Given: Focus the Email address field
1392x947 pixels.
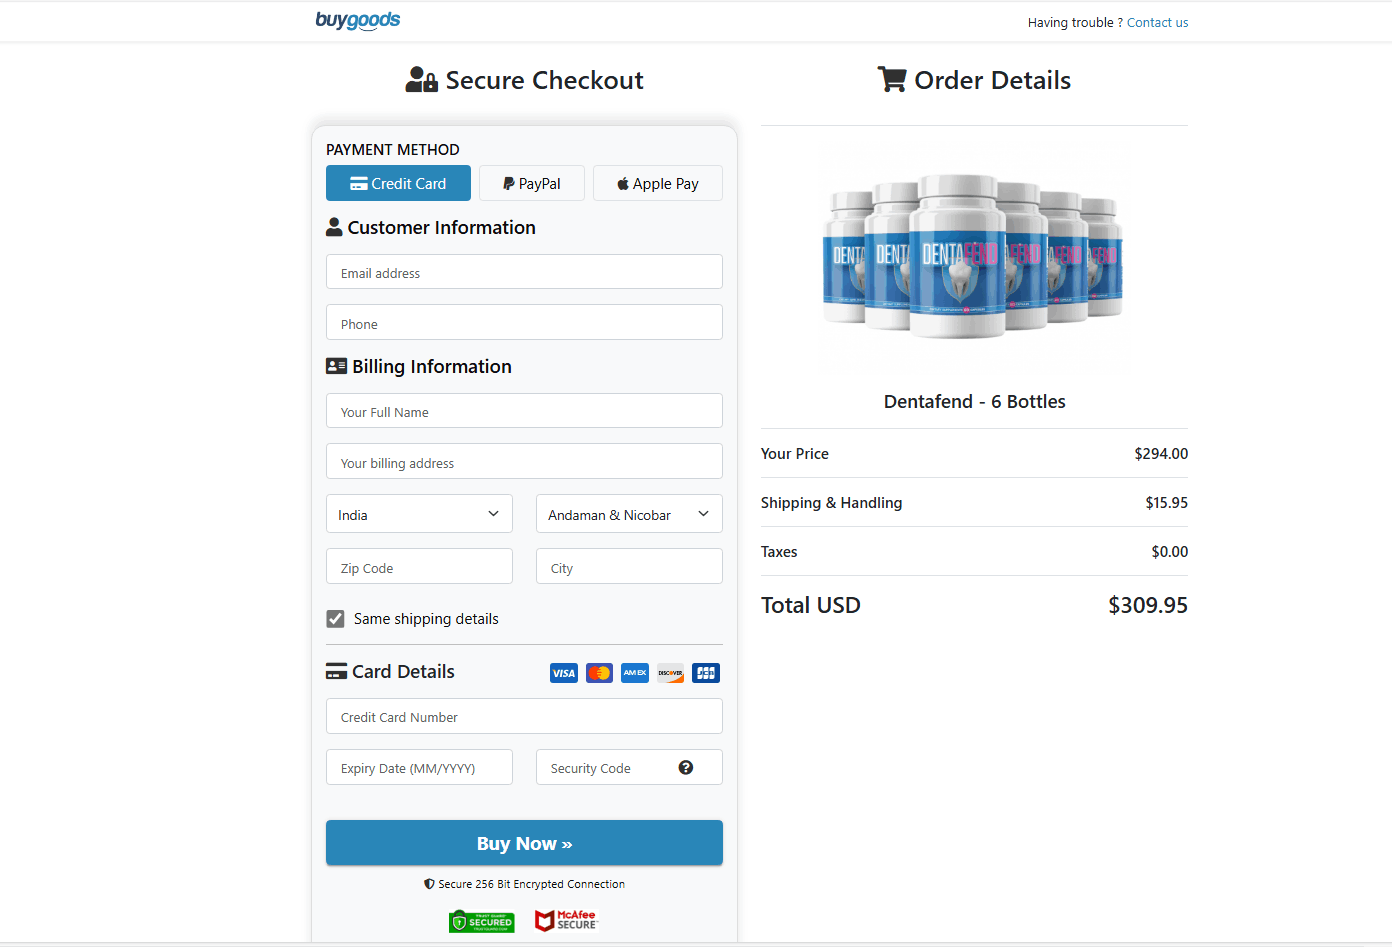Looking at the screenshot, I should [524, 272].
